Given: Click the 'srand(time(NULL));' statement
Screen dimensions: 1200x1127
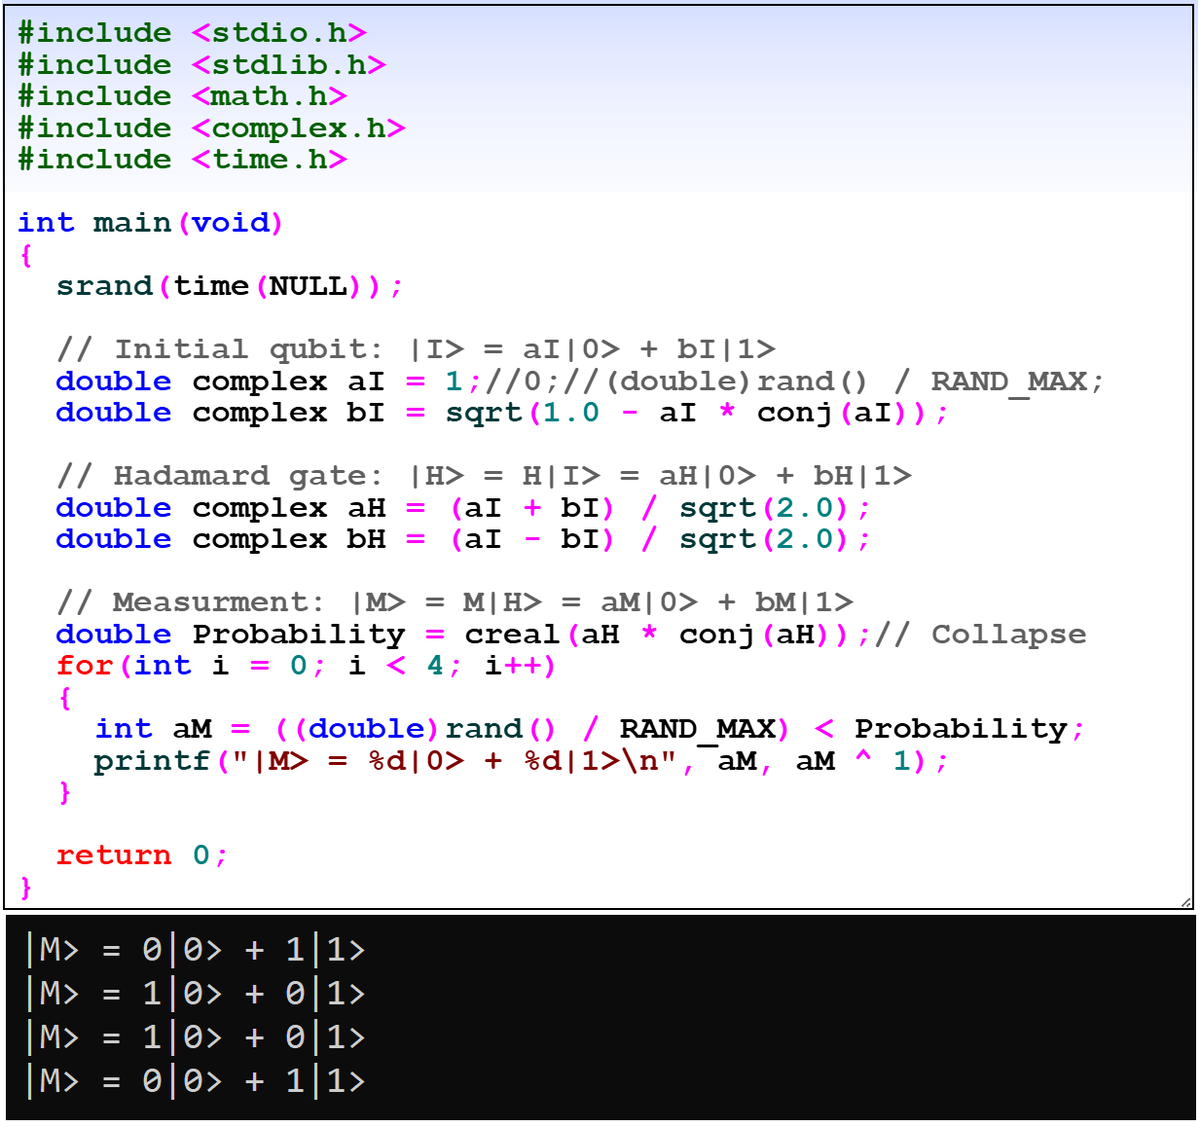Looking at the screenshot, I should (230, 286).
